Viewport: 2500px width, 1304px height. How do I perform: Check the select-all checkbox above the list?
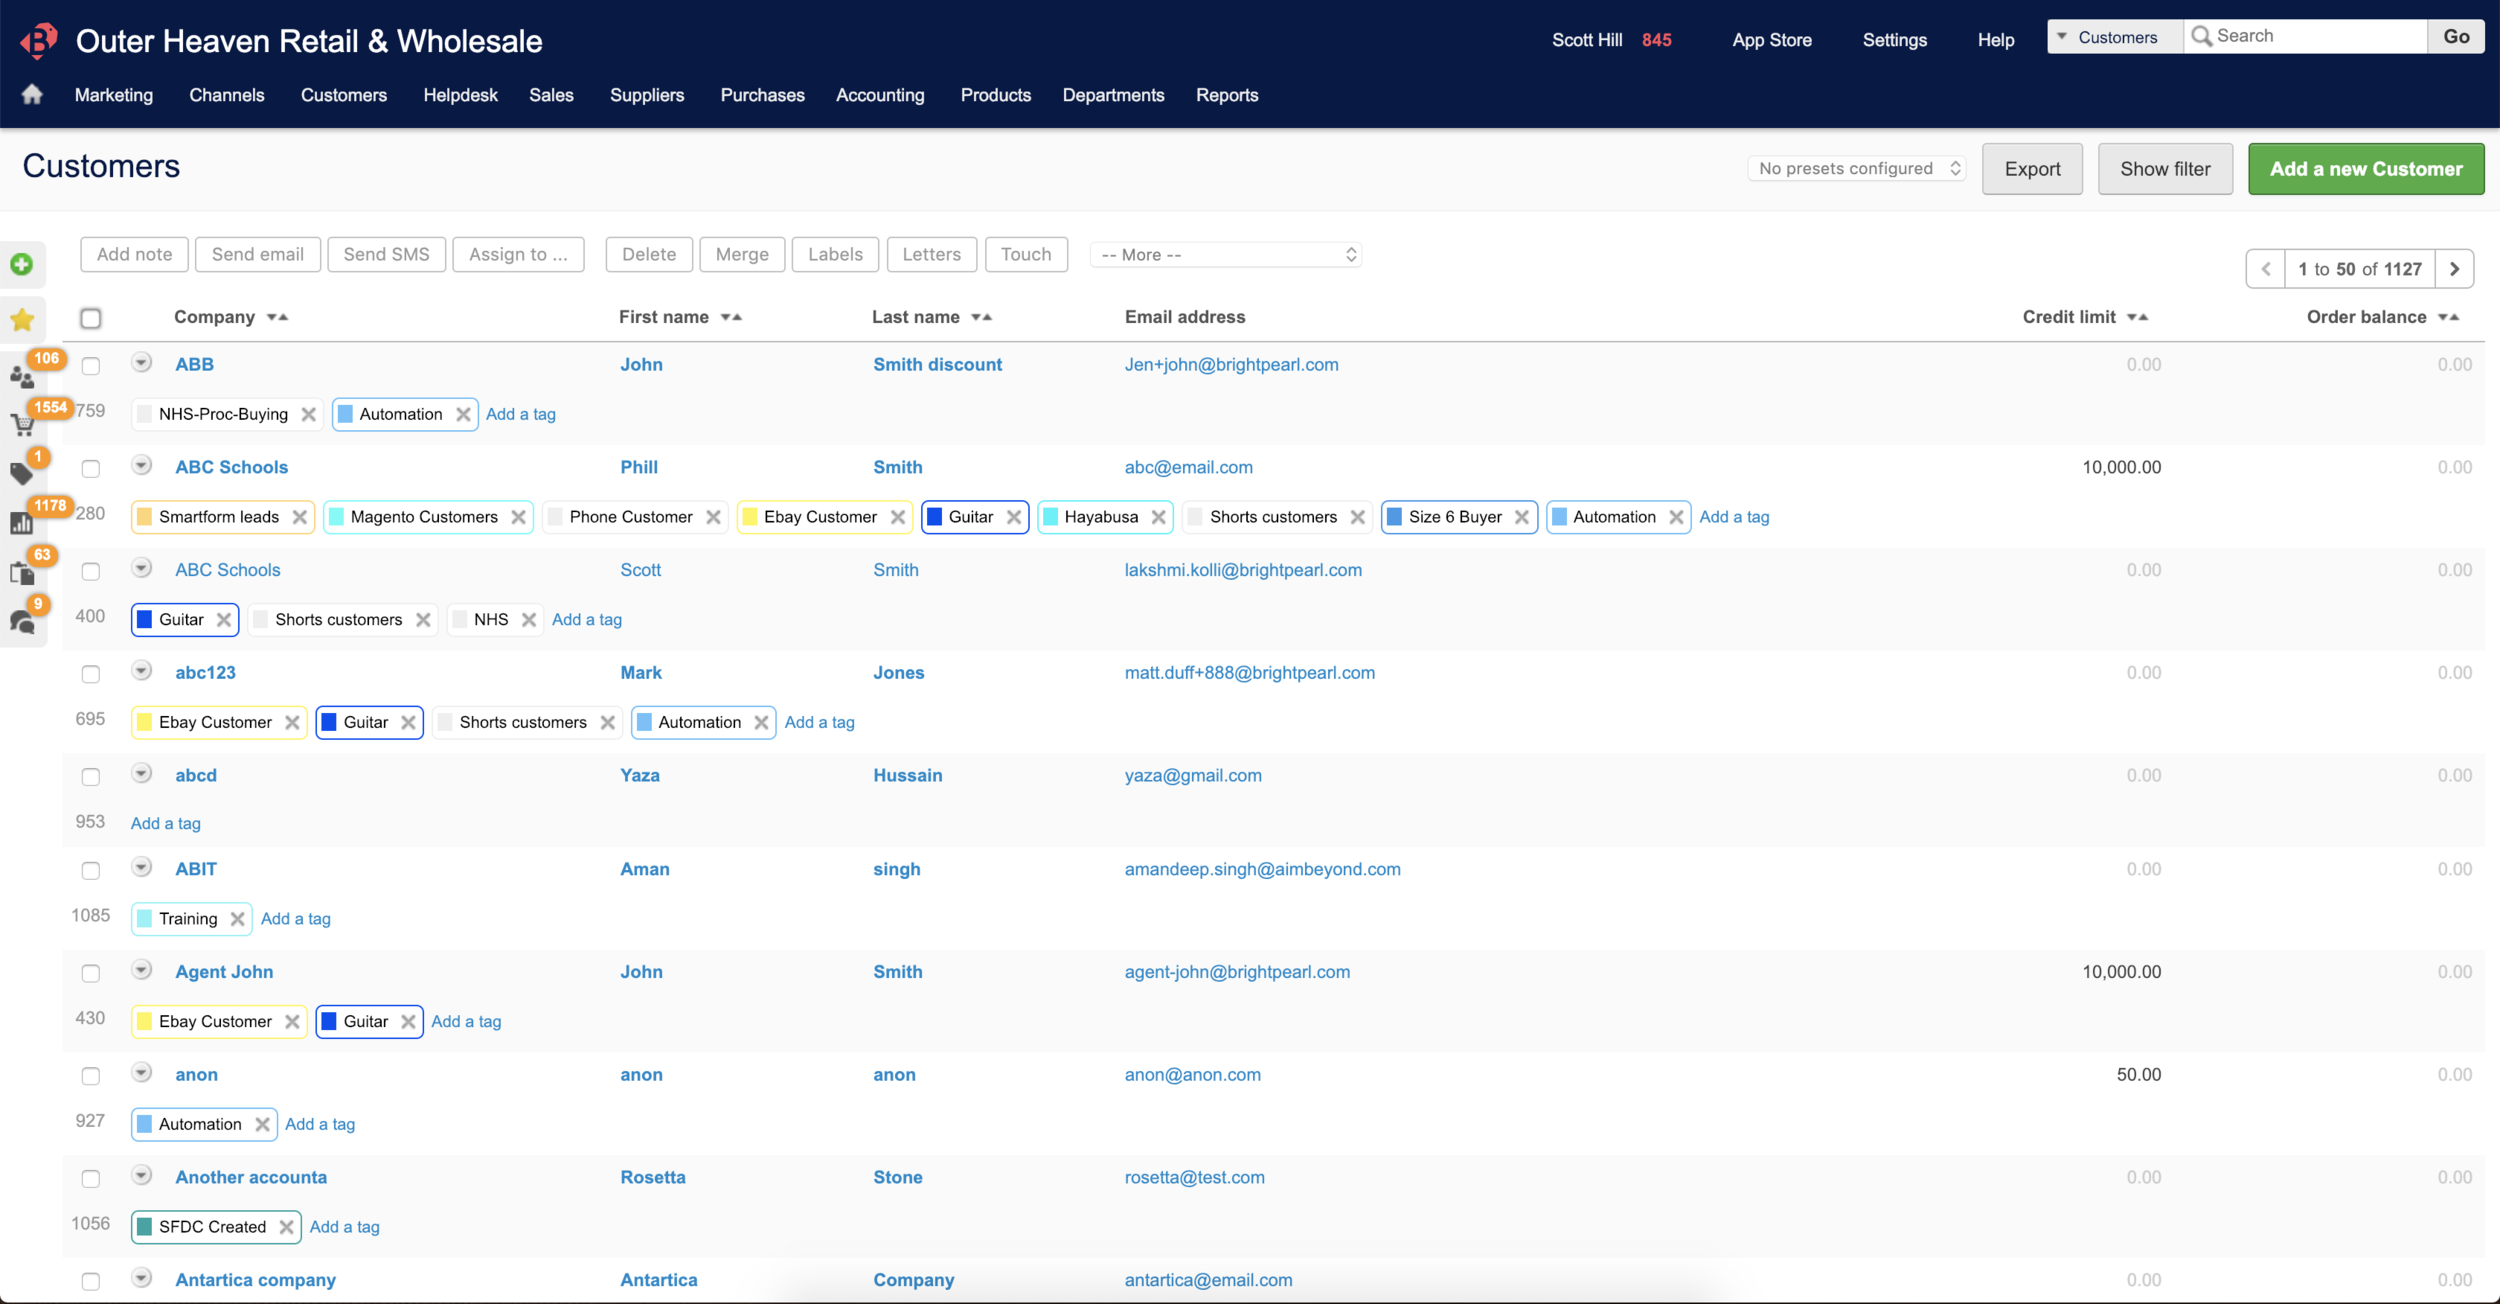[x=91, y=318]
